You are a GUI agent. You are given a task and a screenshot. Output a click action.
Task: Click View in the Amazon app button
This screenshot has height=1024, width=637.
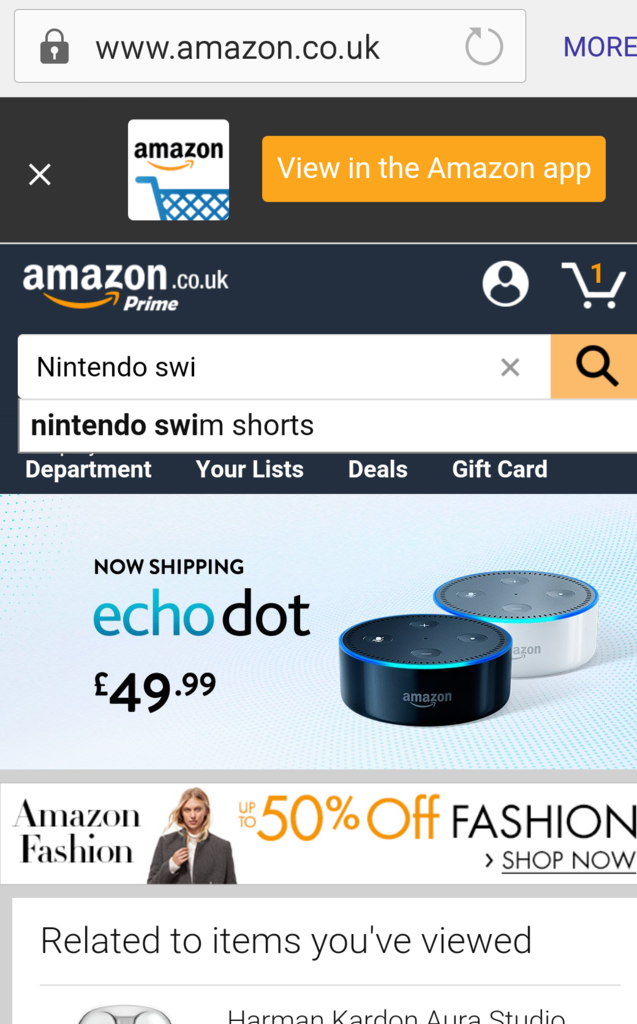point(434,169)
